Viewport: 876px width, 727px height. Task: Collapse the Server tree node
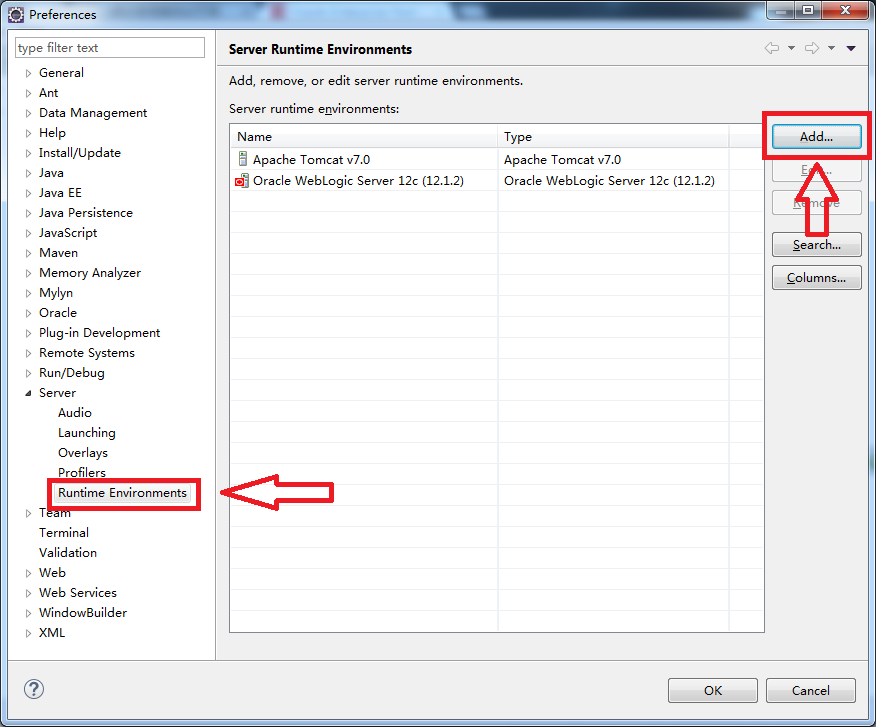(28, 393)
